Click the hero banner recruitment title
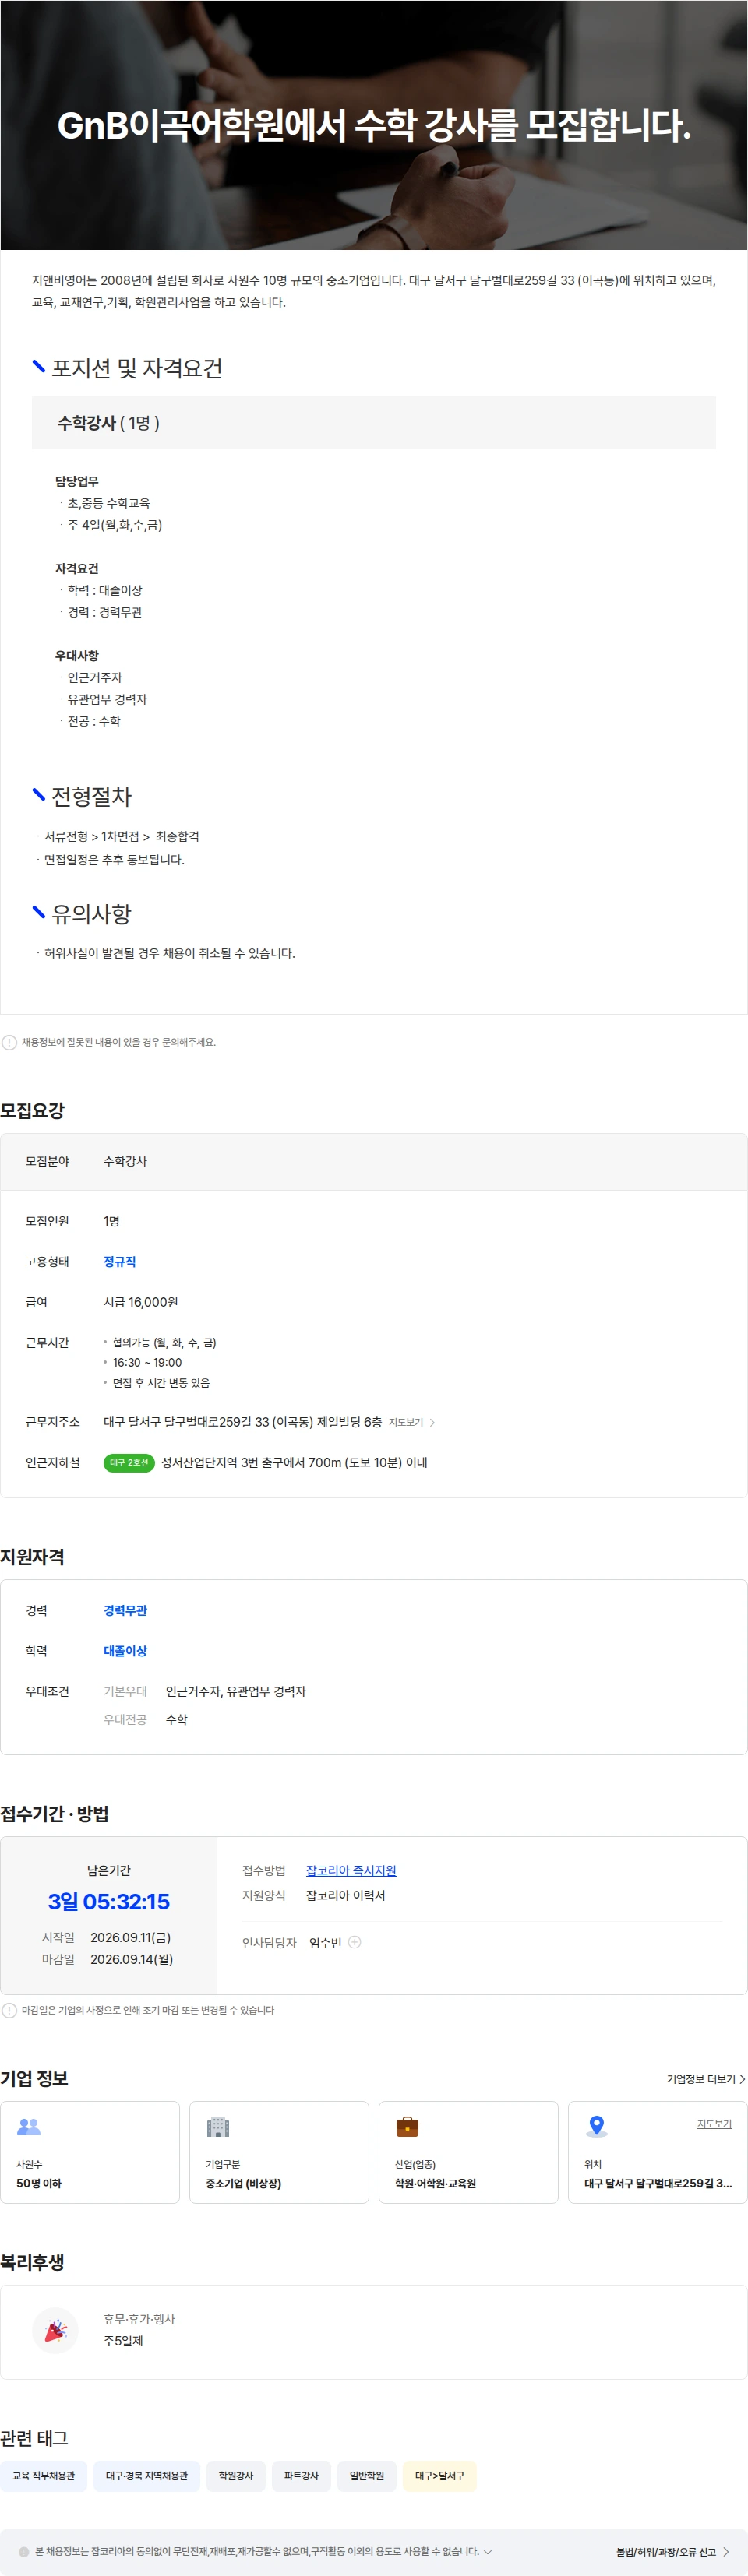The height and width of the screenshot is (2576, 748). pos(374,125)
